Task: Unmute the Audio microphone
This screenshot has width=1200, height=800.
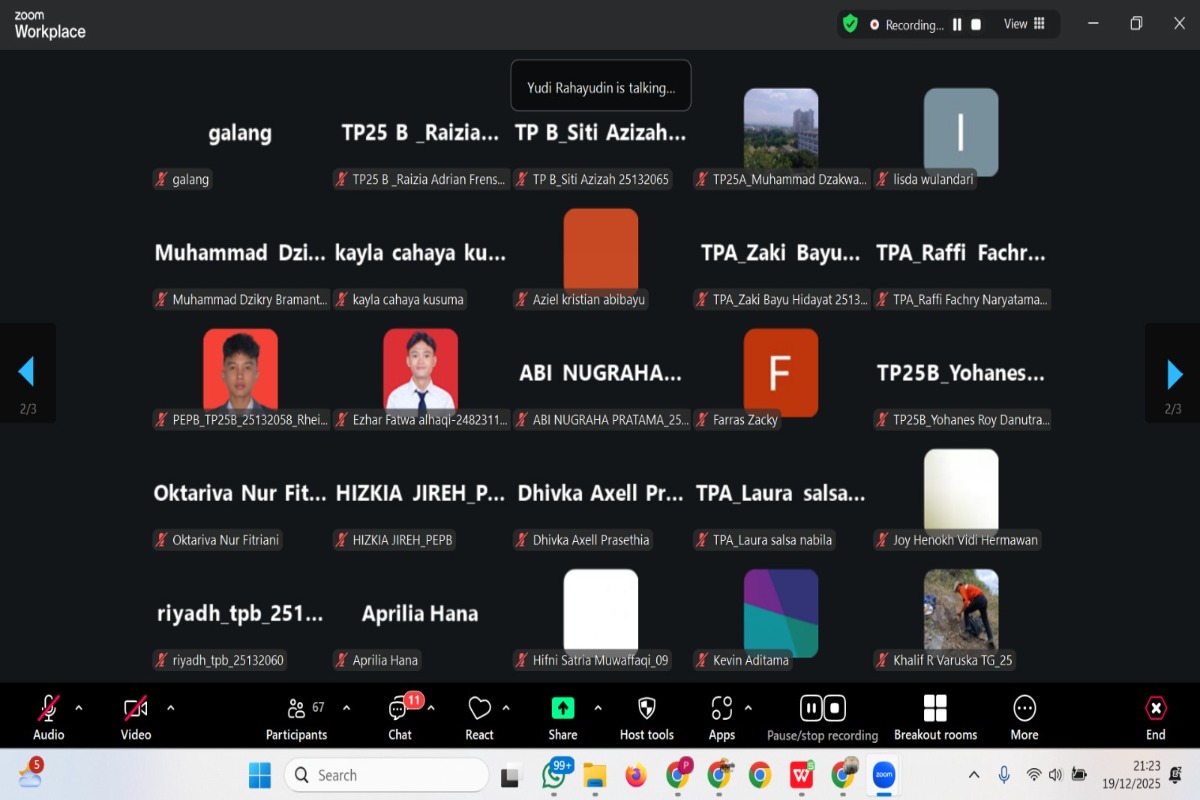Action: [x=48, y=708]
